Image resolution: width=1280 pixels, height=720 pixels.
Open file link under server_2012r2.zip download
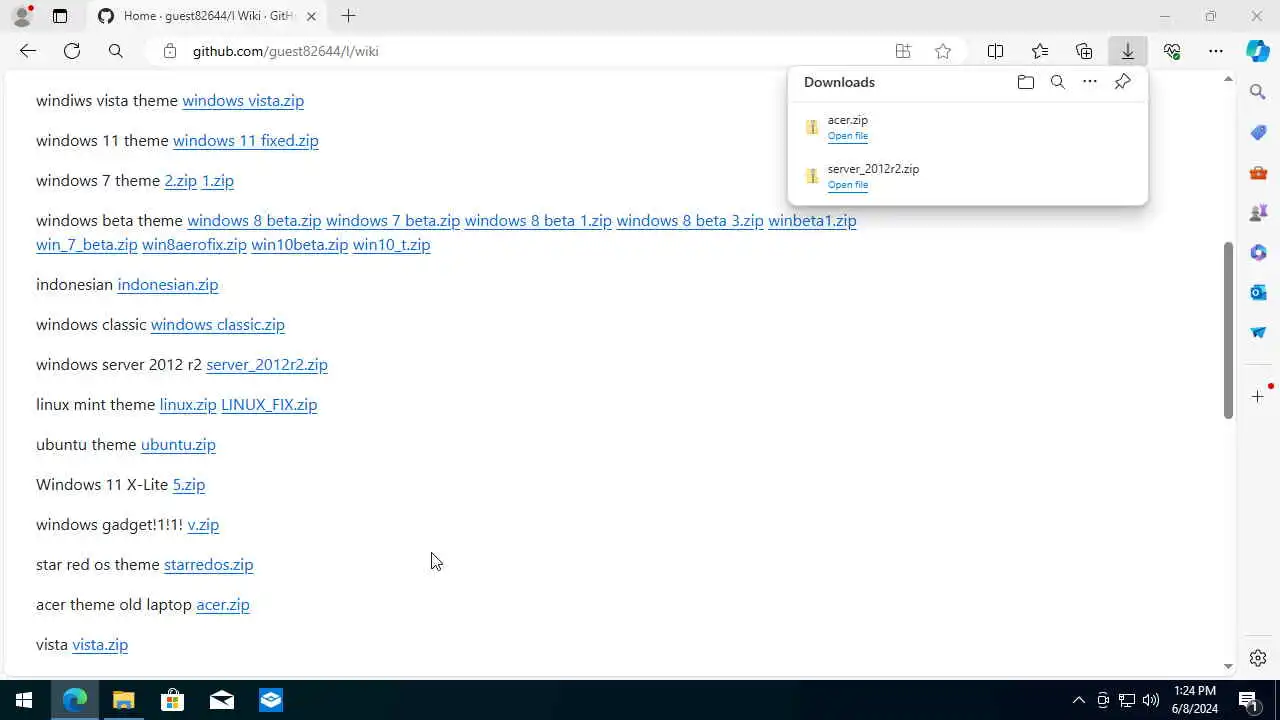click(x=848, y=185)
